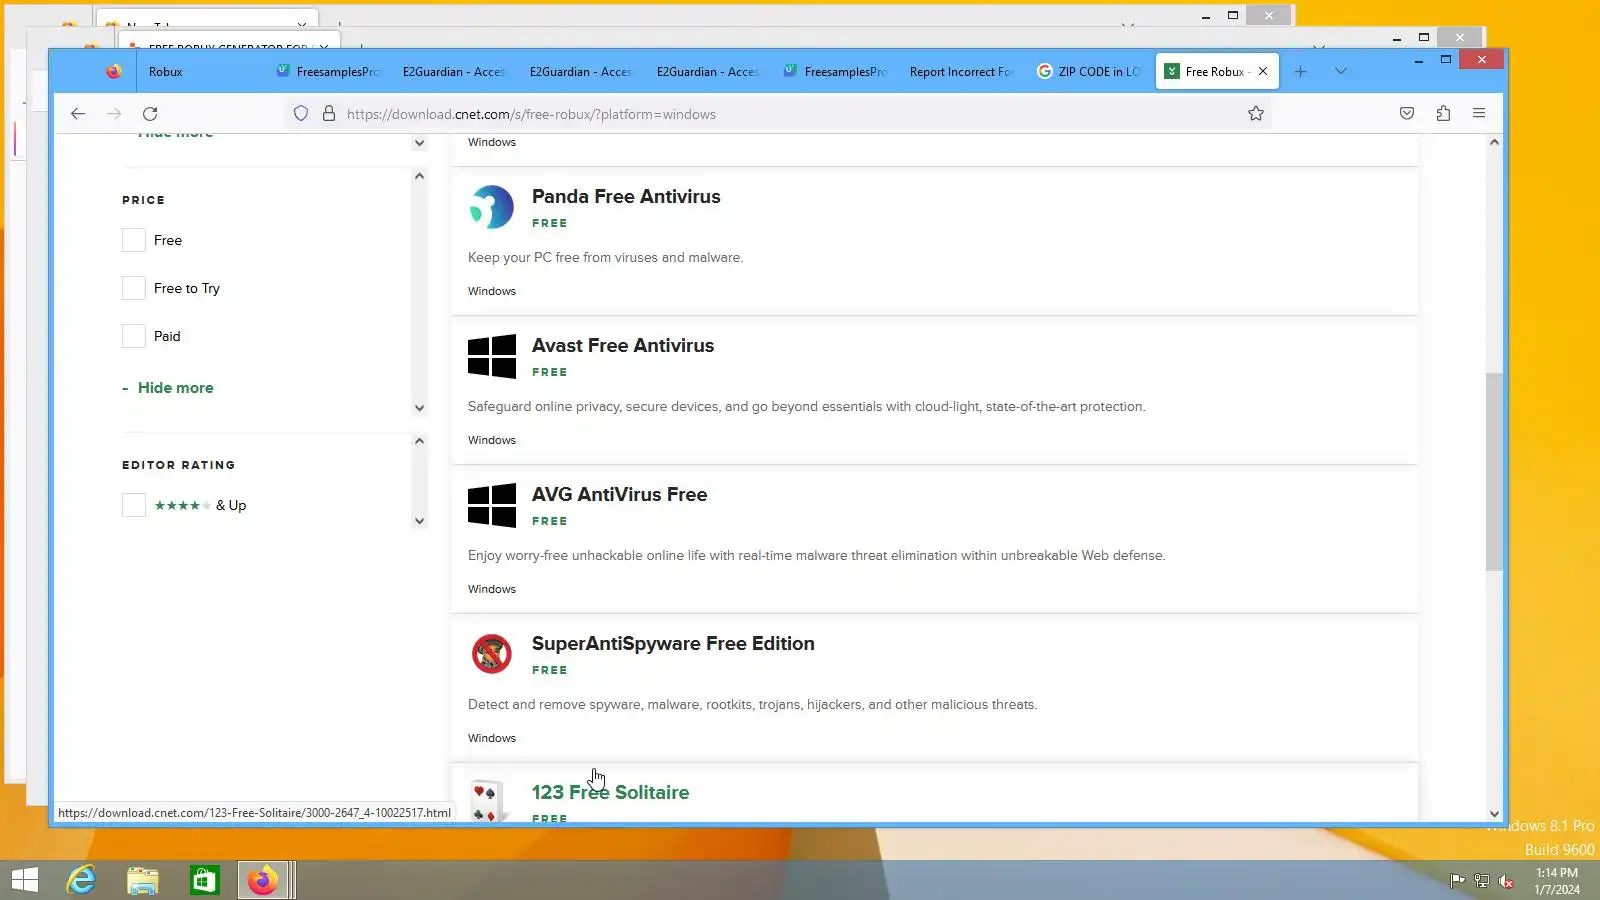Open SuperAntiSpyware Free Edition link

point(673,644)
